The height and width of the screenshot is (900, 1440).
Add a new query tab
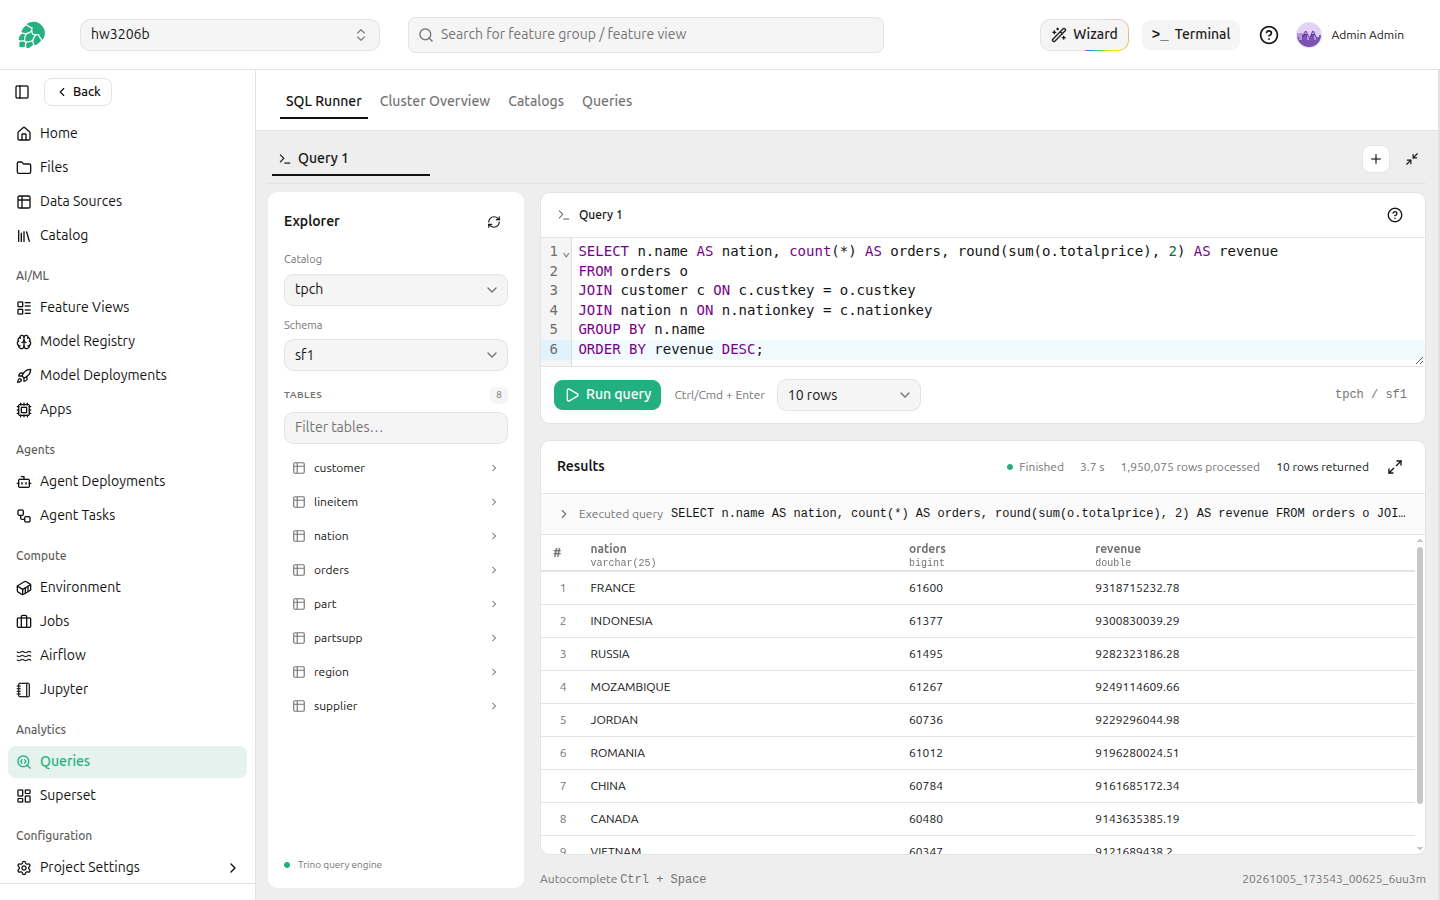1376,159
